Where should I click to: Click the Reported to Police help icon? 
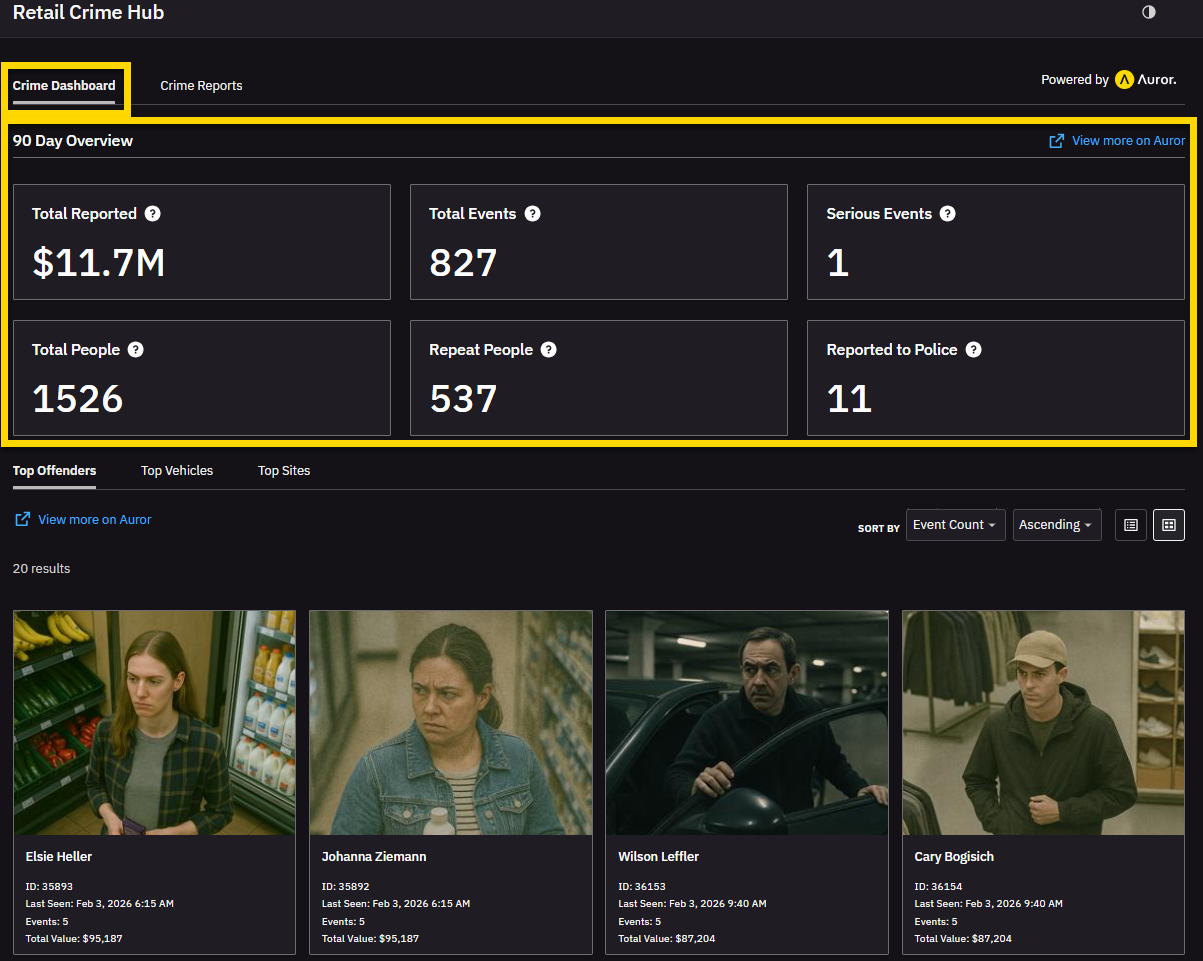tap(973, 349)
